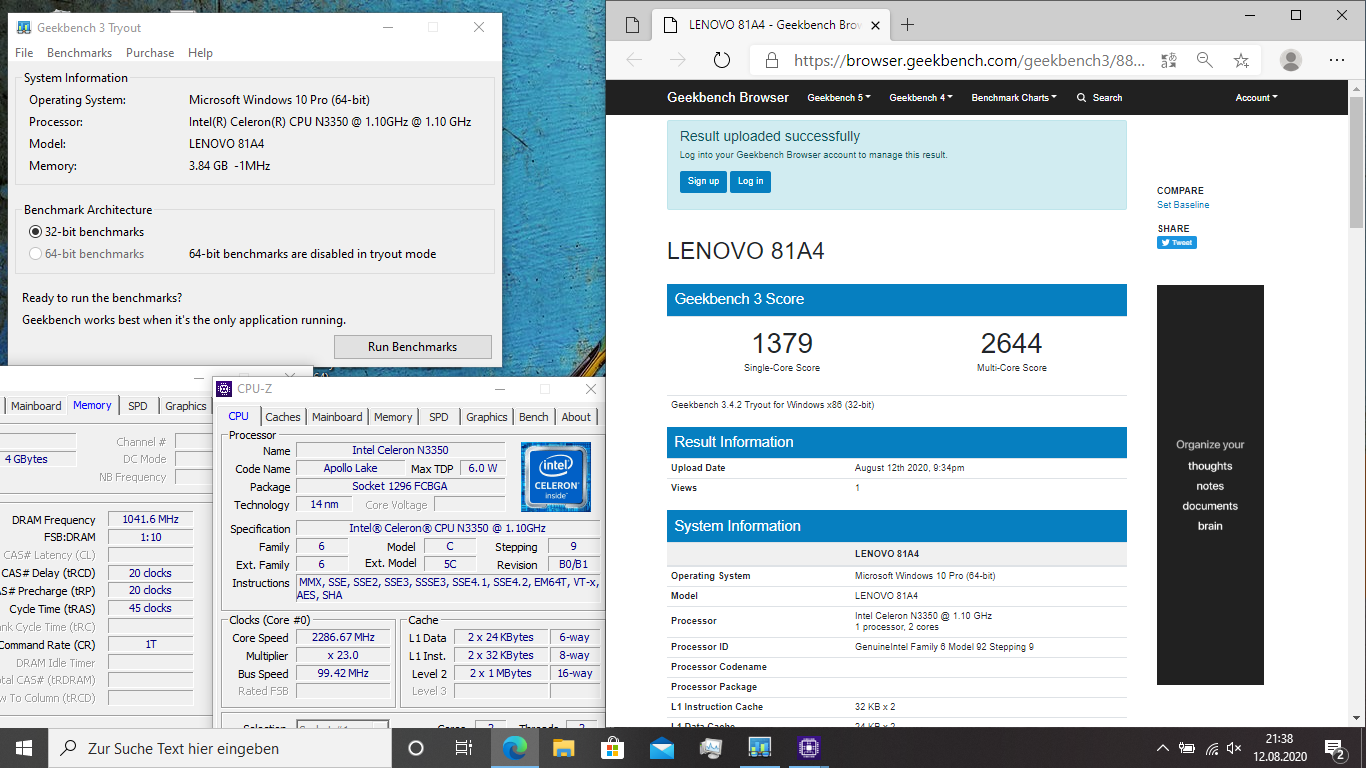Select 64-bit benchmarks radio button

36,254
